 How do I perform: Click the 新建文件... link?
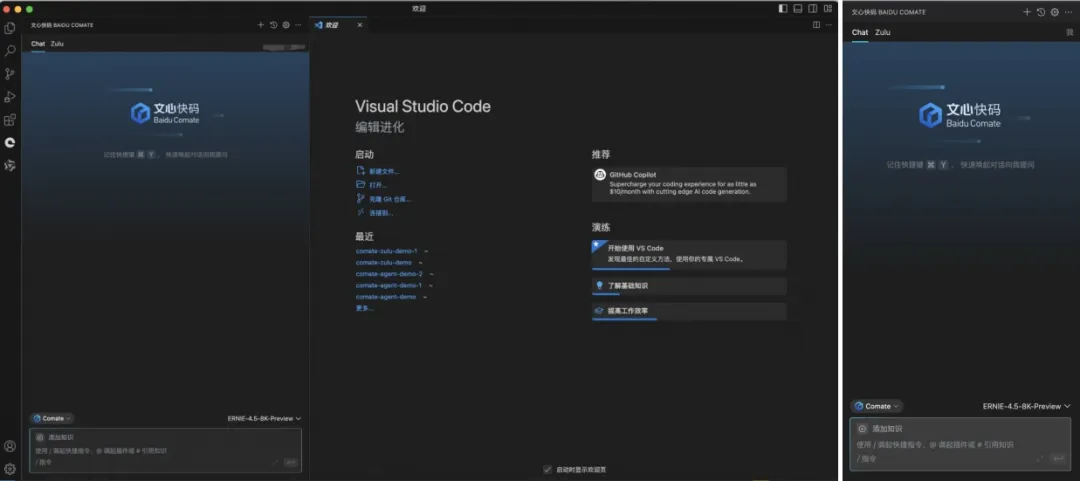click(382, 171)
